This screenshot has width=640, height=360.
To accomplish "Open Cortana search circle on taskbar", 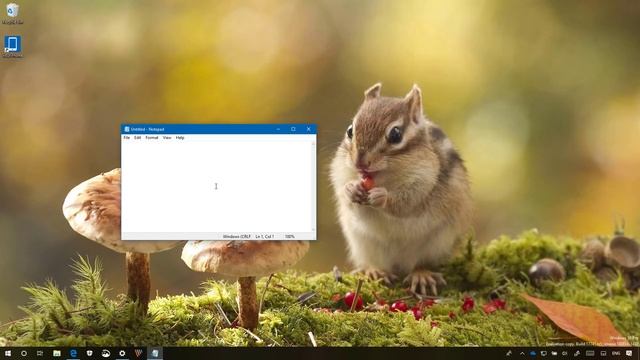I will tap(24, 353).
